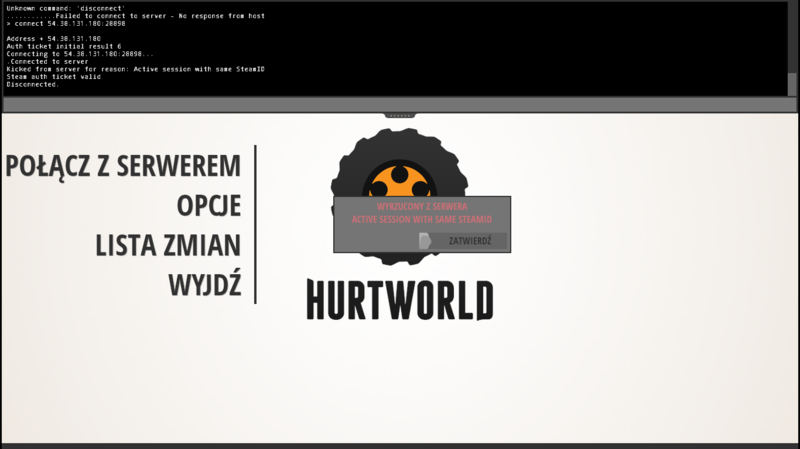
Task: Click console line 'Disconnected.'
Action: (x=33, y=84)
